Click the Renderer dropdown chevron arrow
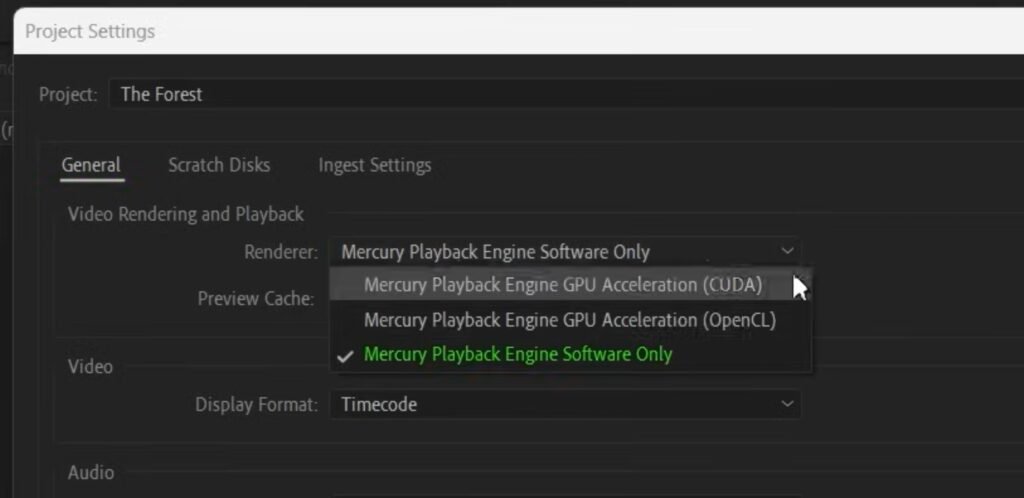The width and height of the screenshot is (1024, 498). (x=787, y=251)
